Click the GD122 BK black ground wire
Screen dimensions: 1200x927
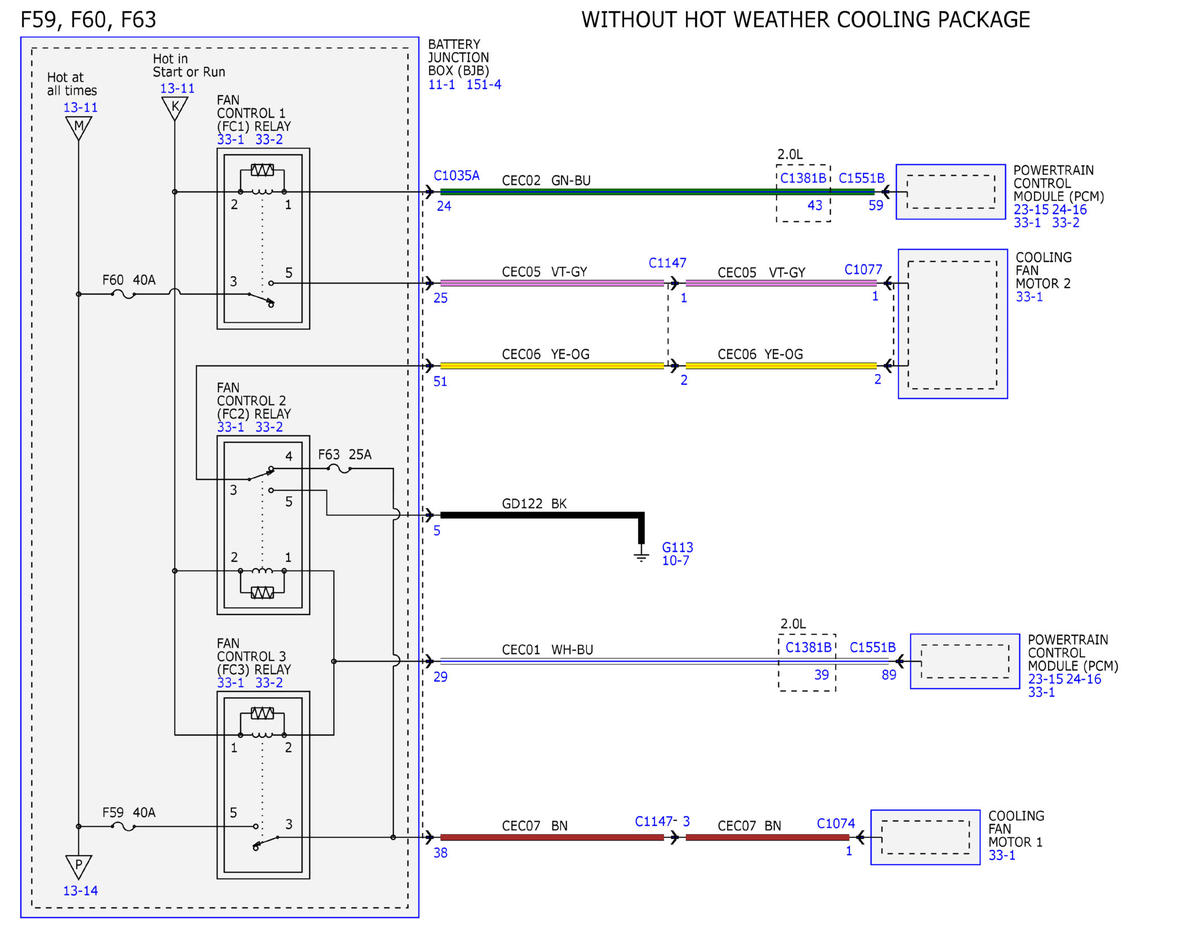(543, 515)
